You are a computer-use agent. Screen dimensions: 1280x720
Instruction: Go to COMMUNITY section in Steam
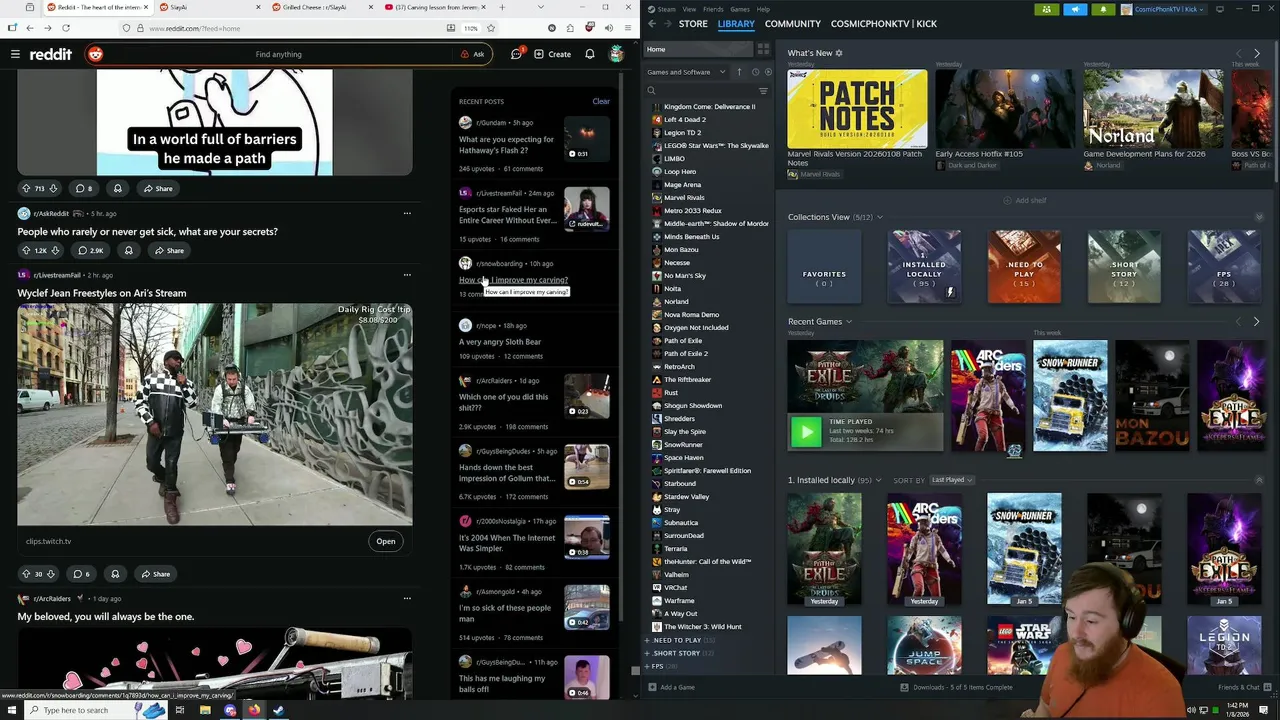point(792,24)
